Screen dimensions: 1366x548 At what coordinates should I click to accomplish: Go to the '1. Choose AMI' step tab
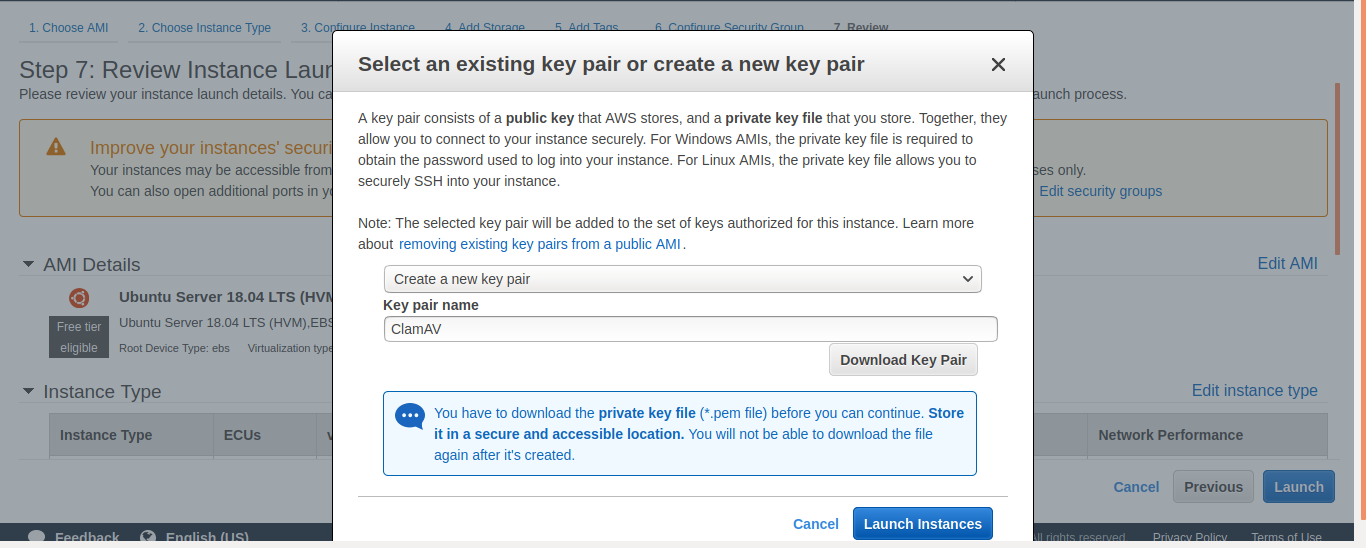tap(69, 28)
